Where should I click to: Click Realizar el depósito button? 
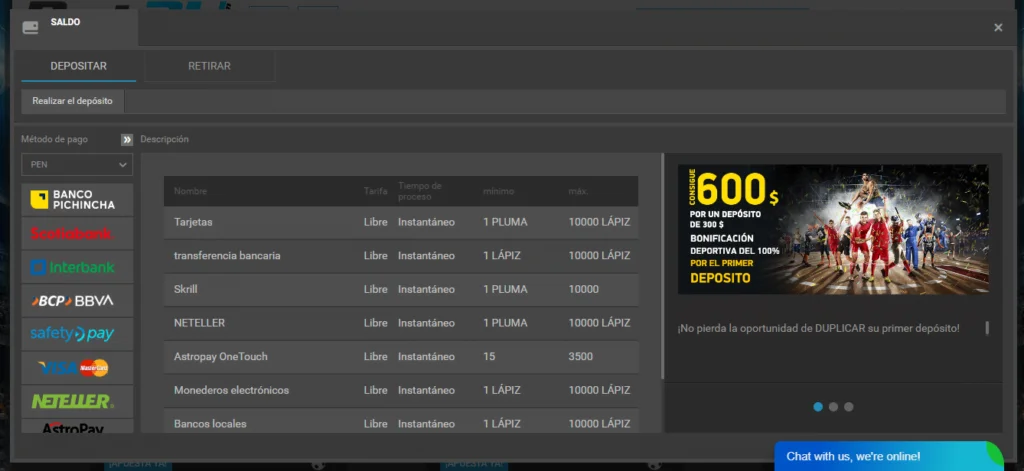coord(72,101)
